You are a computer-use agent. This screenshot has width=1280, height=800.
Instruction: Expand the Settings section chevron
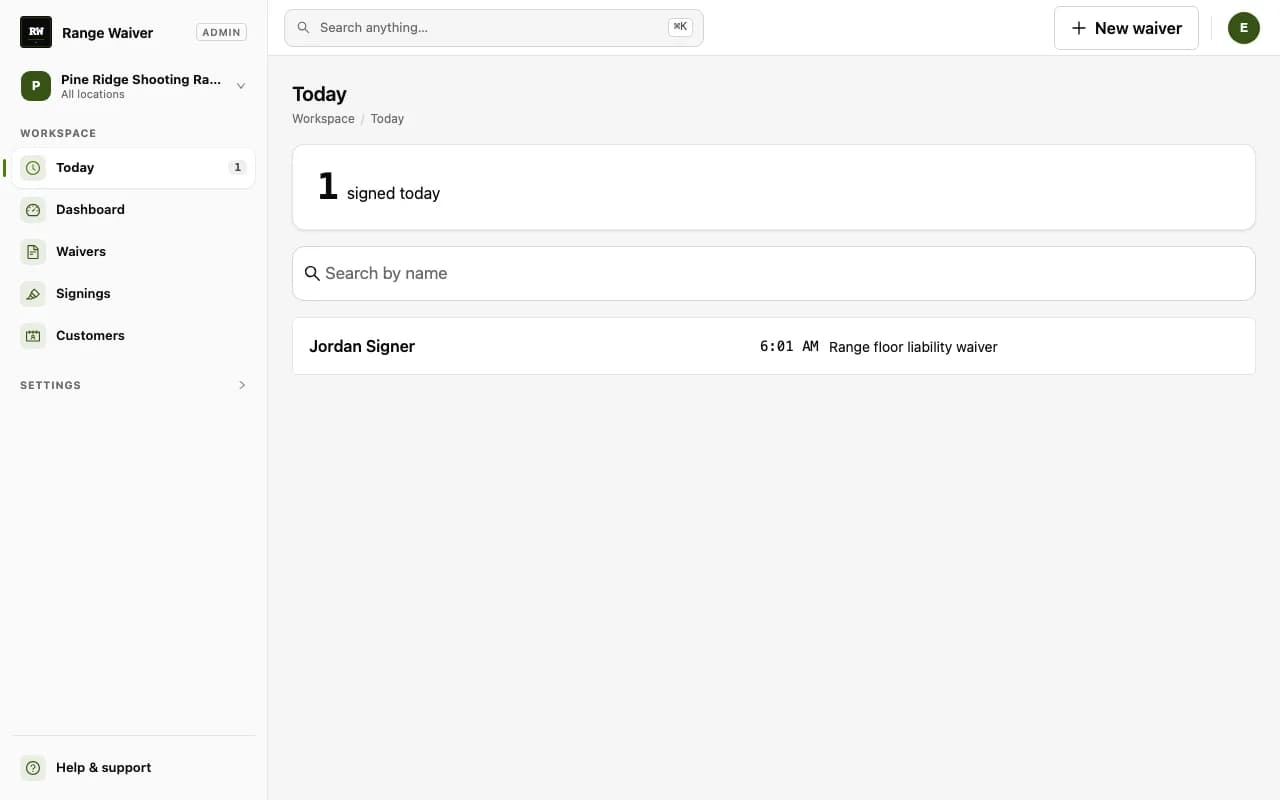pyautogui.click(x=242, y=385)
